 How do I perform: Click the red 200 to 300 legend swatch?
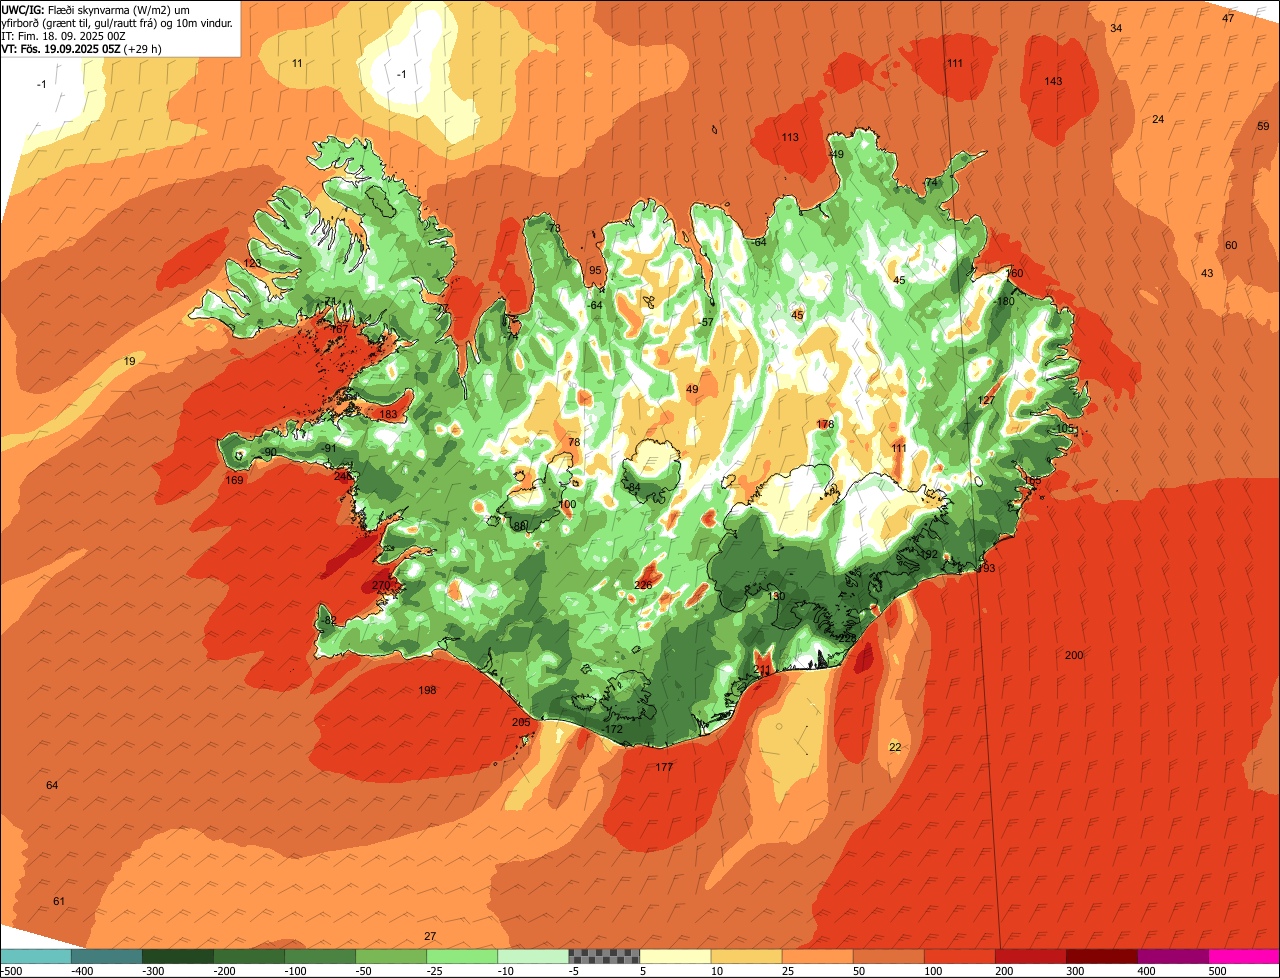click(x=1030, y=956)
